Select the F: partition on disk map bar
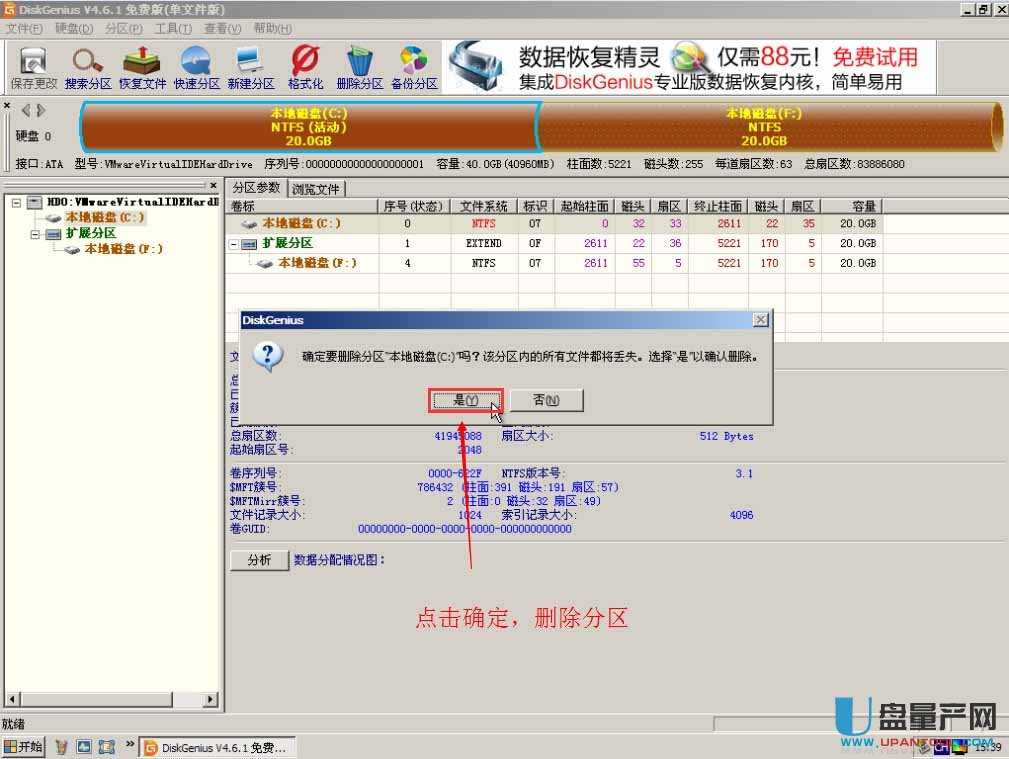Screen dimensions: 1009x759 coord(765,127)
